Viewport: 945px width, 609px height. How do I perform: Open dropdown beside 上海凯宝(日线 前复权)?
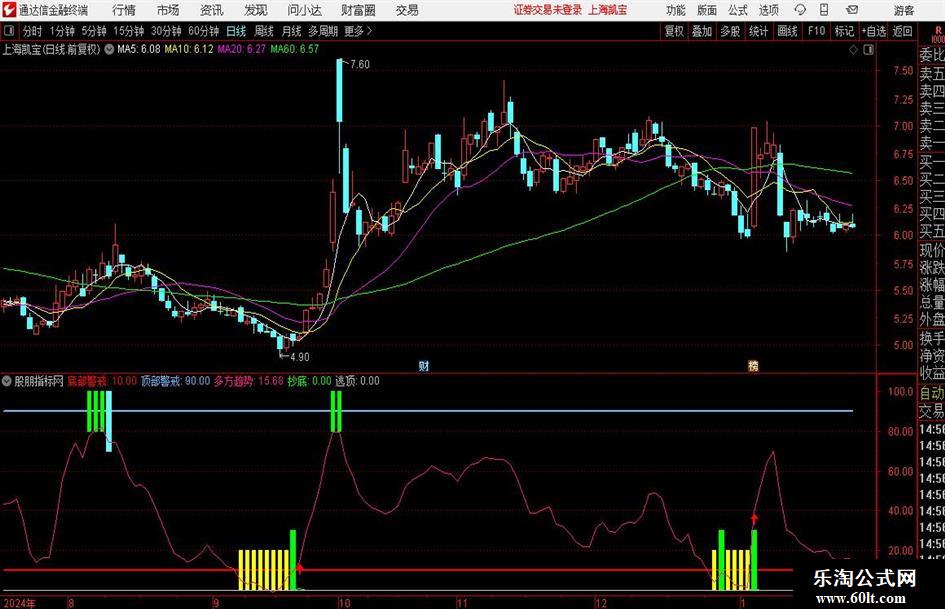(108, 49)
